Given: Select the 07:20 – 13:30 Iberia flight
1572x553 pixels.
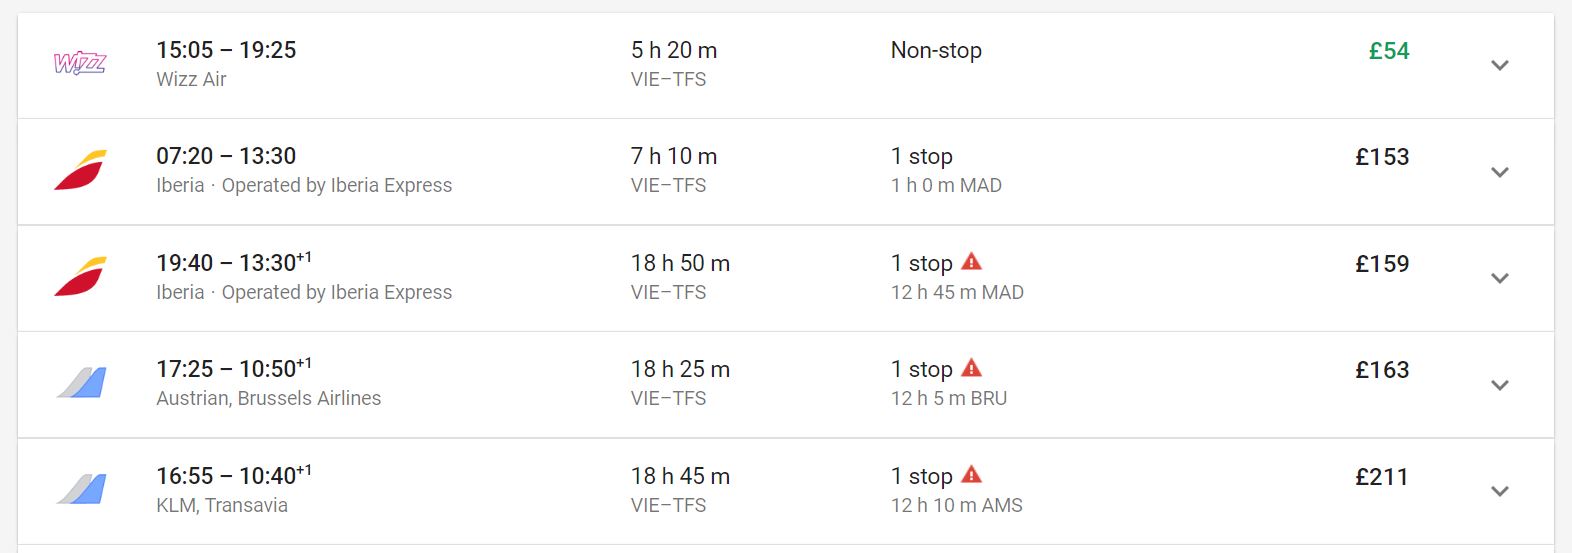Looking at the screenshot, I should (x=786, y=172).
